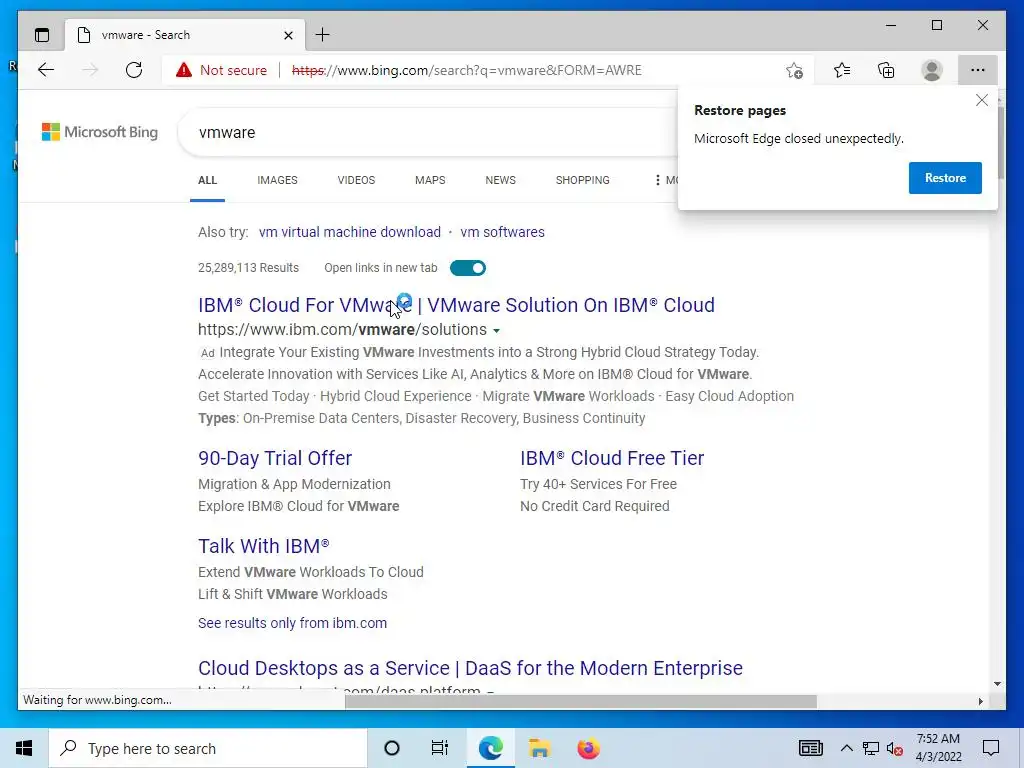Try vm virtual machine download suggestion
1024x768 pixels.
(x=350, y=232)
